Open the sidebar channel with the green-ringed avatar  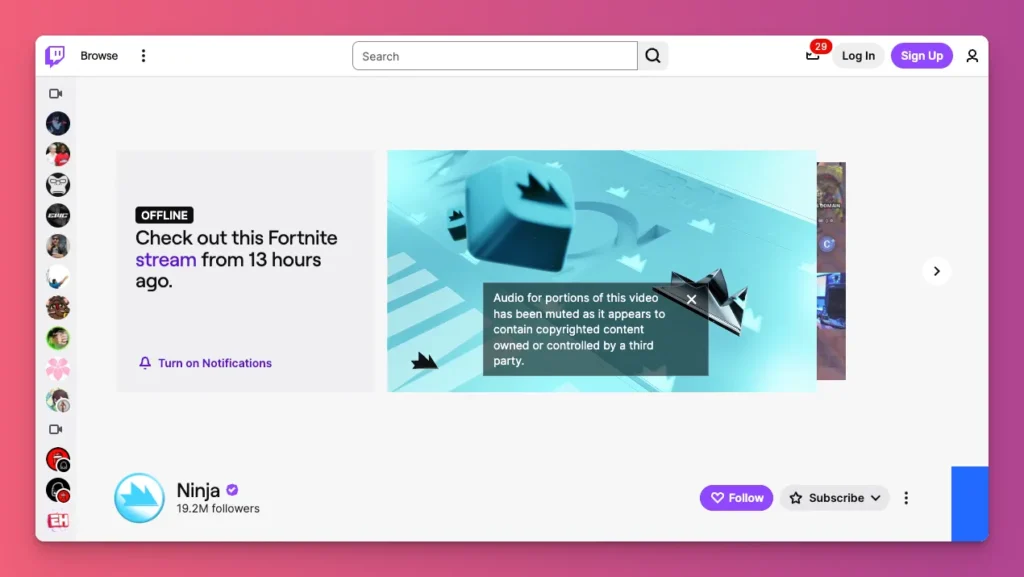pyautogui.click(x=58, y=338)
